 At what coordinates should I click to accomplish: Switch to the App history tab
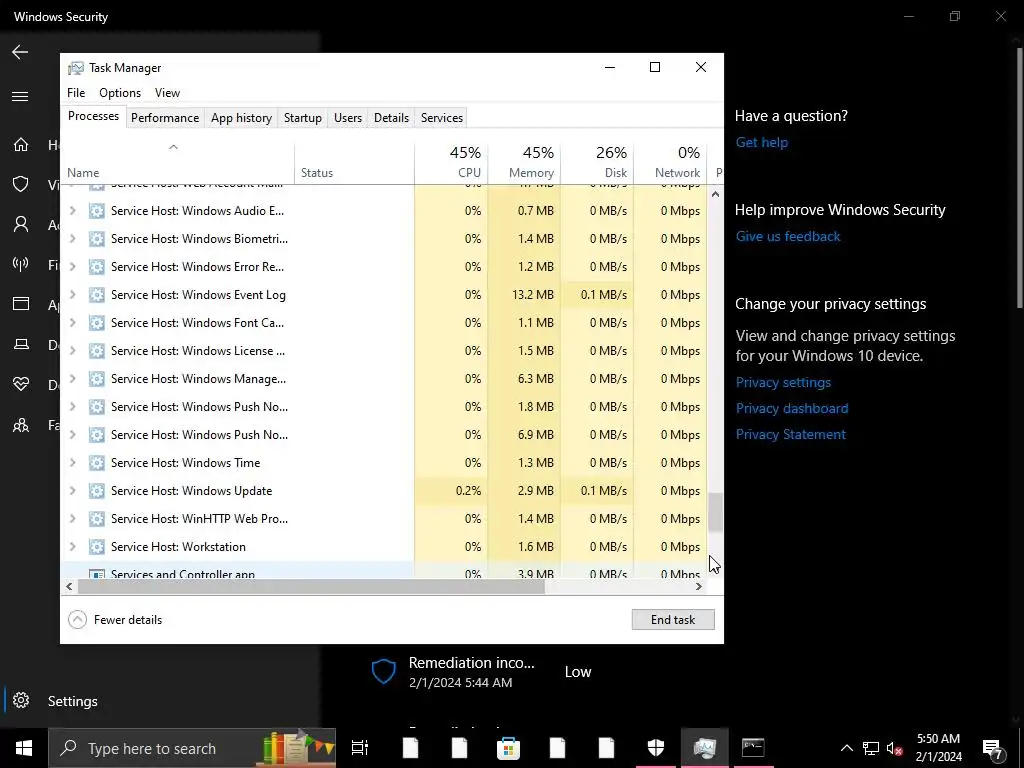tap(241, 118)
